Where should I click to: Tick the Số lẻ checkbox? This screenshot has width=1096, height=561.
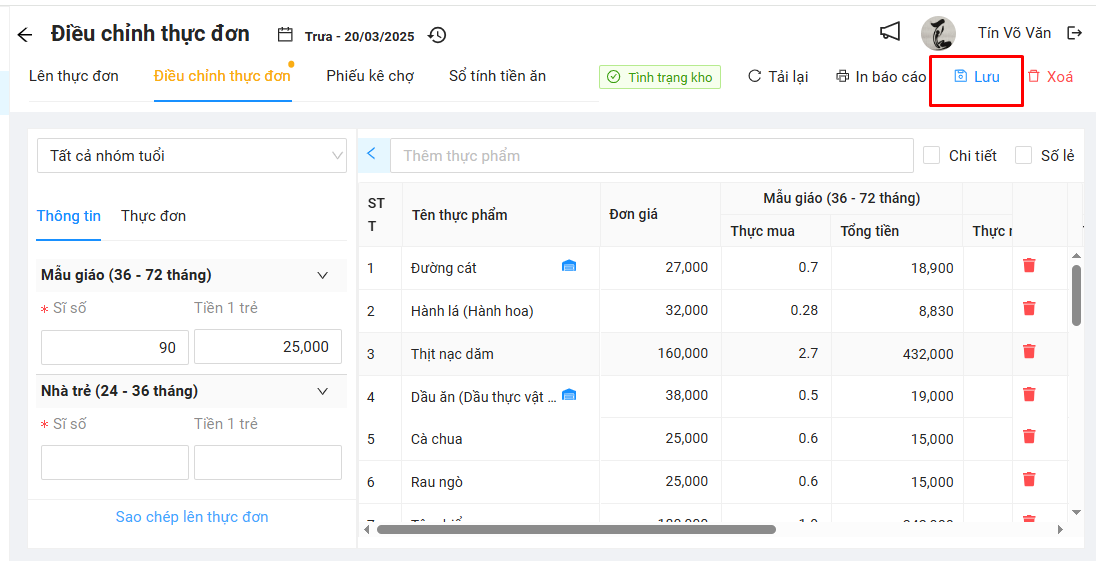(x=1023, y=155)
